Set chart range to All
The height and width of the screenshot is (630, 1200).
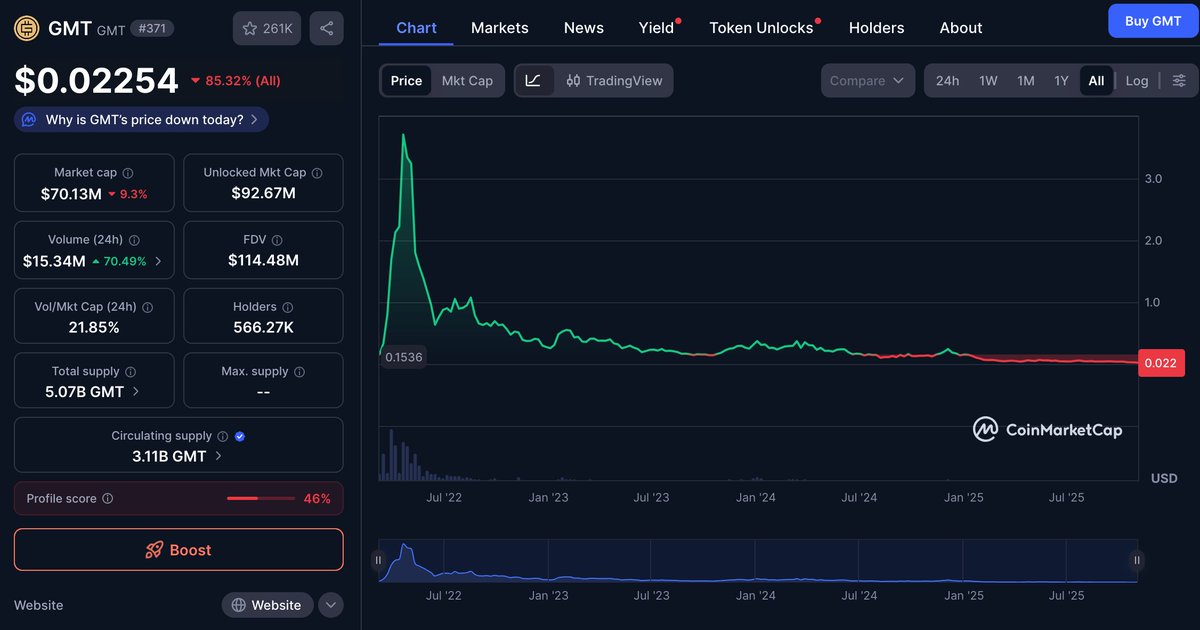pos(1097,81)
